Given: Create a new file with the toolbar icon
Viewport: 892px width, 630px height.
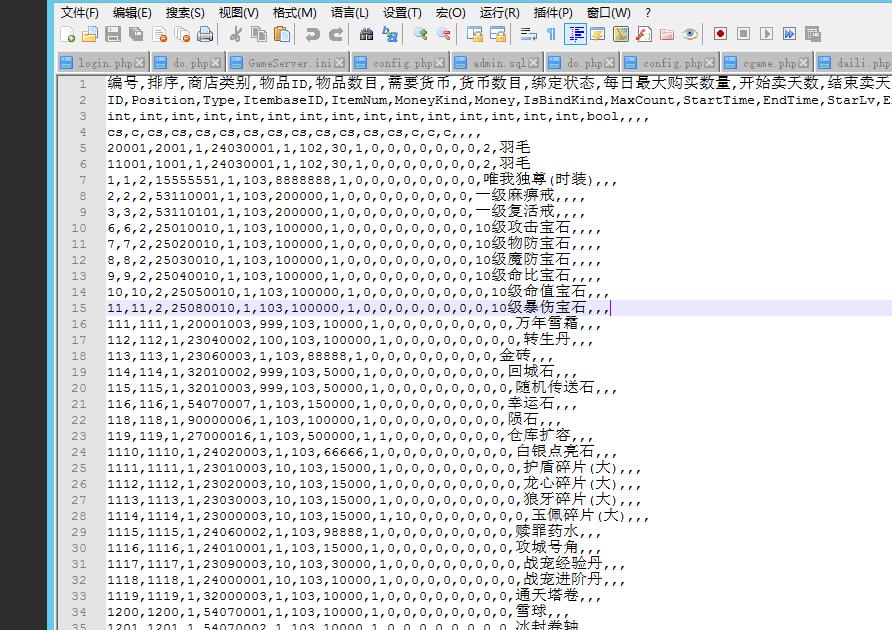Looking at the screenshot, I should click(68, 35).
